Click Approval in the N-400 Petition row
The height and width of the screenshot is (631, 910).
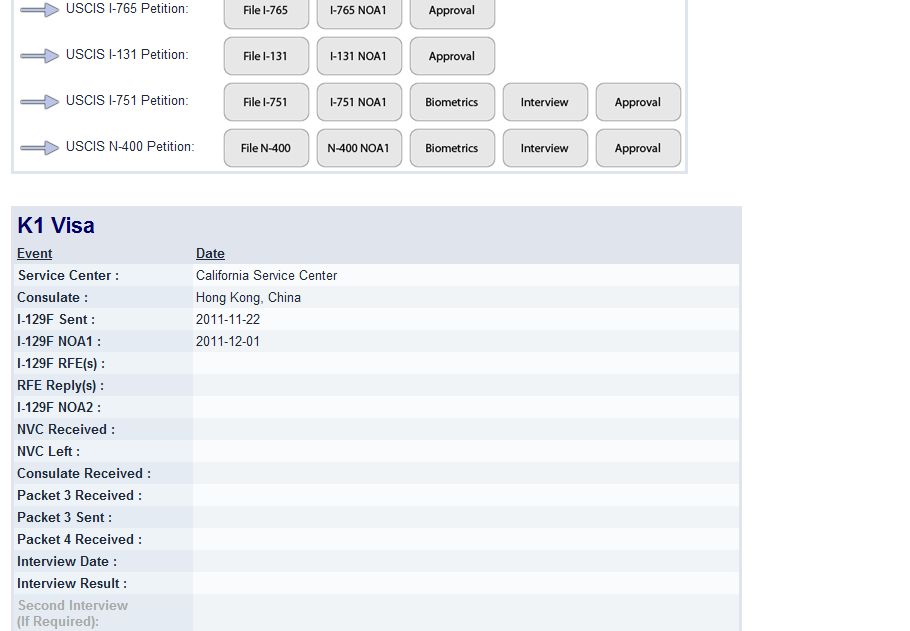638,148
